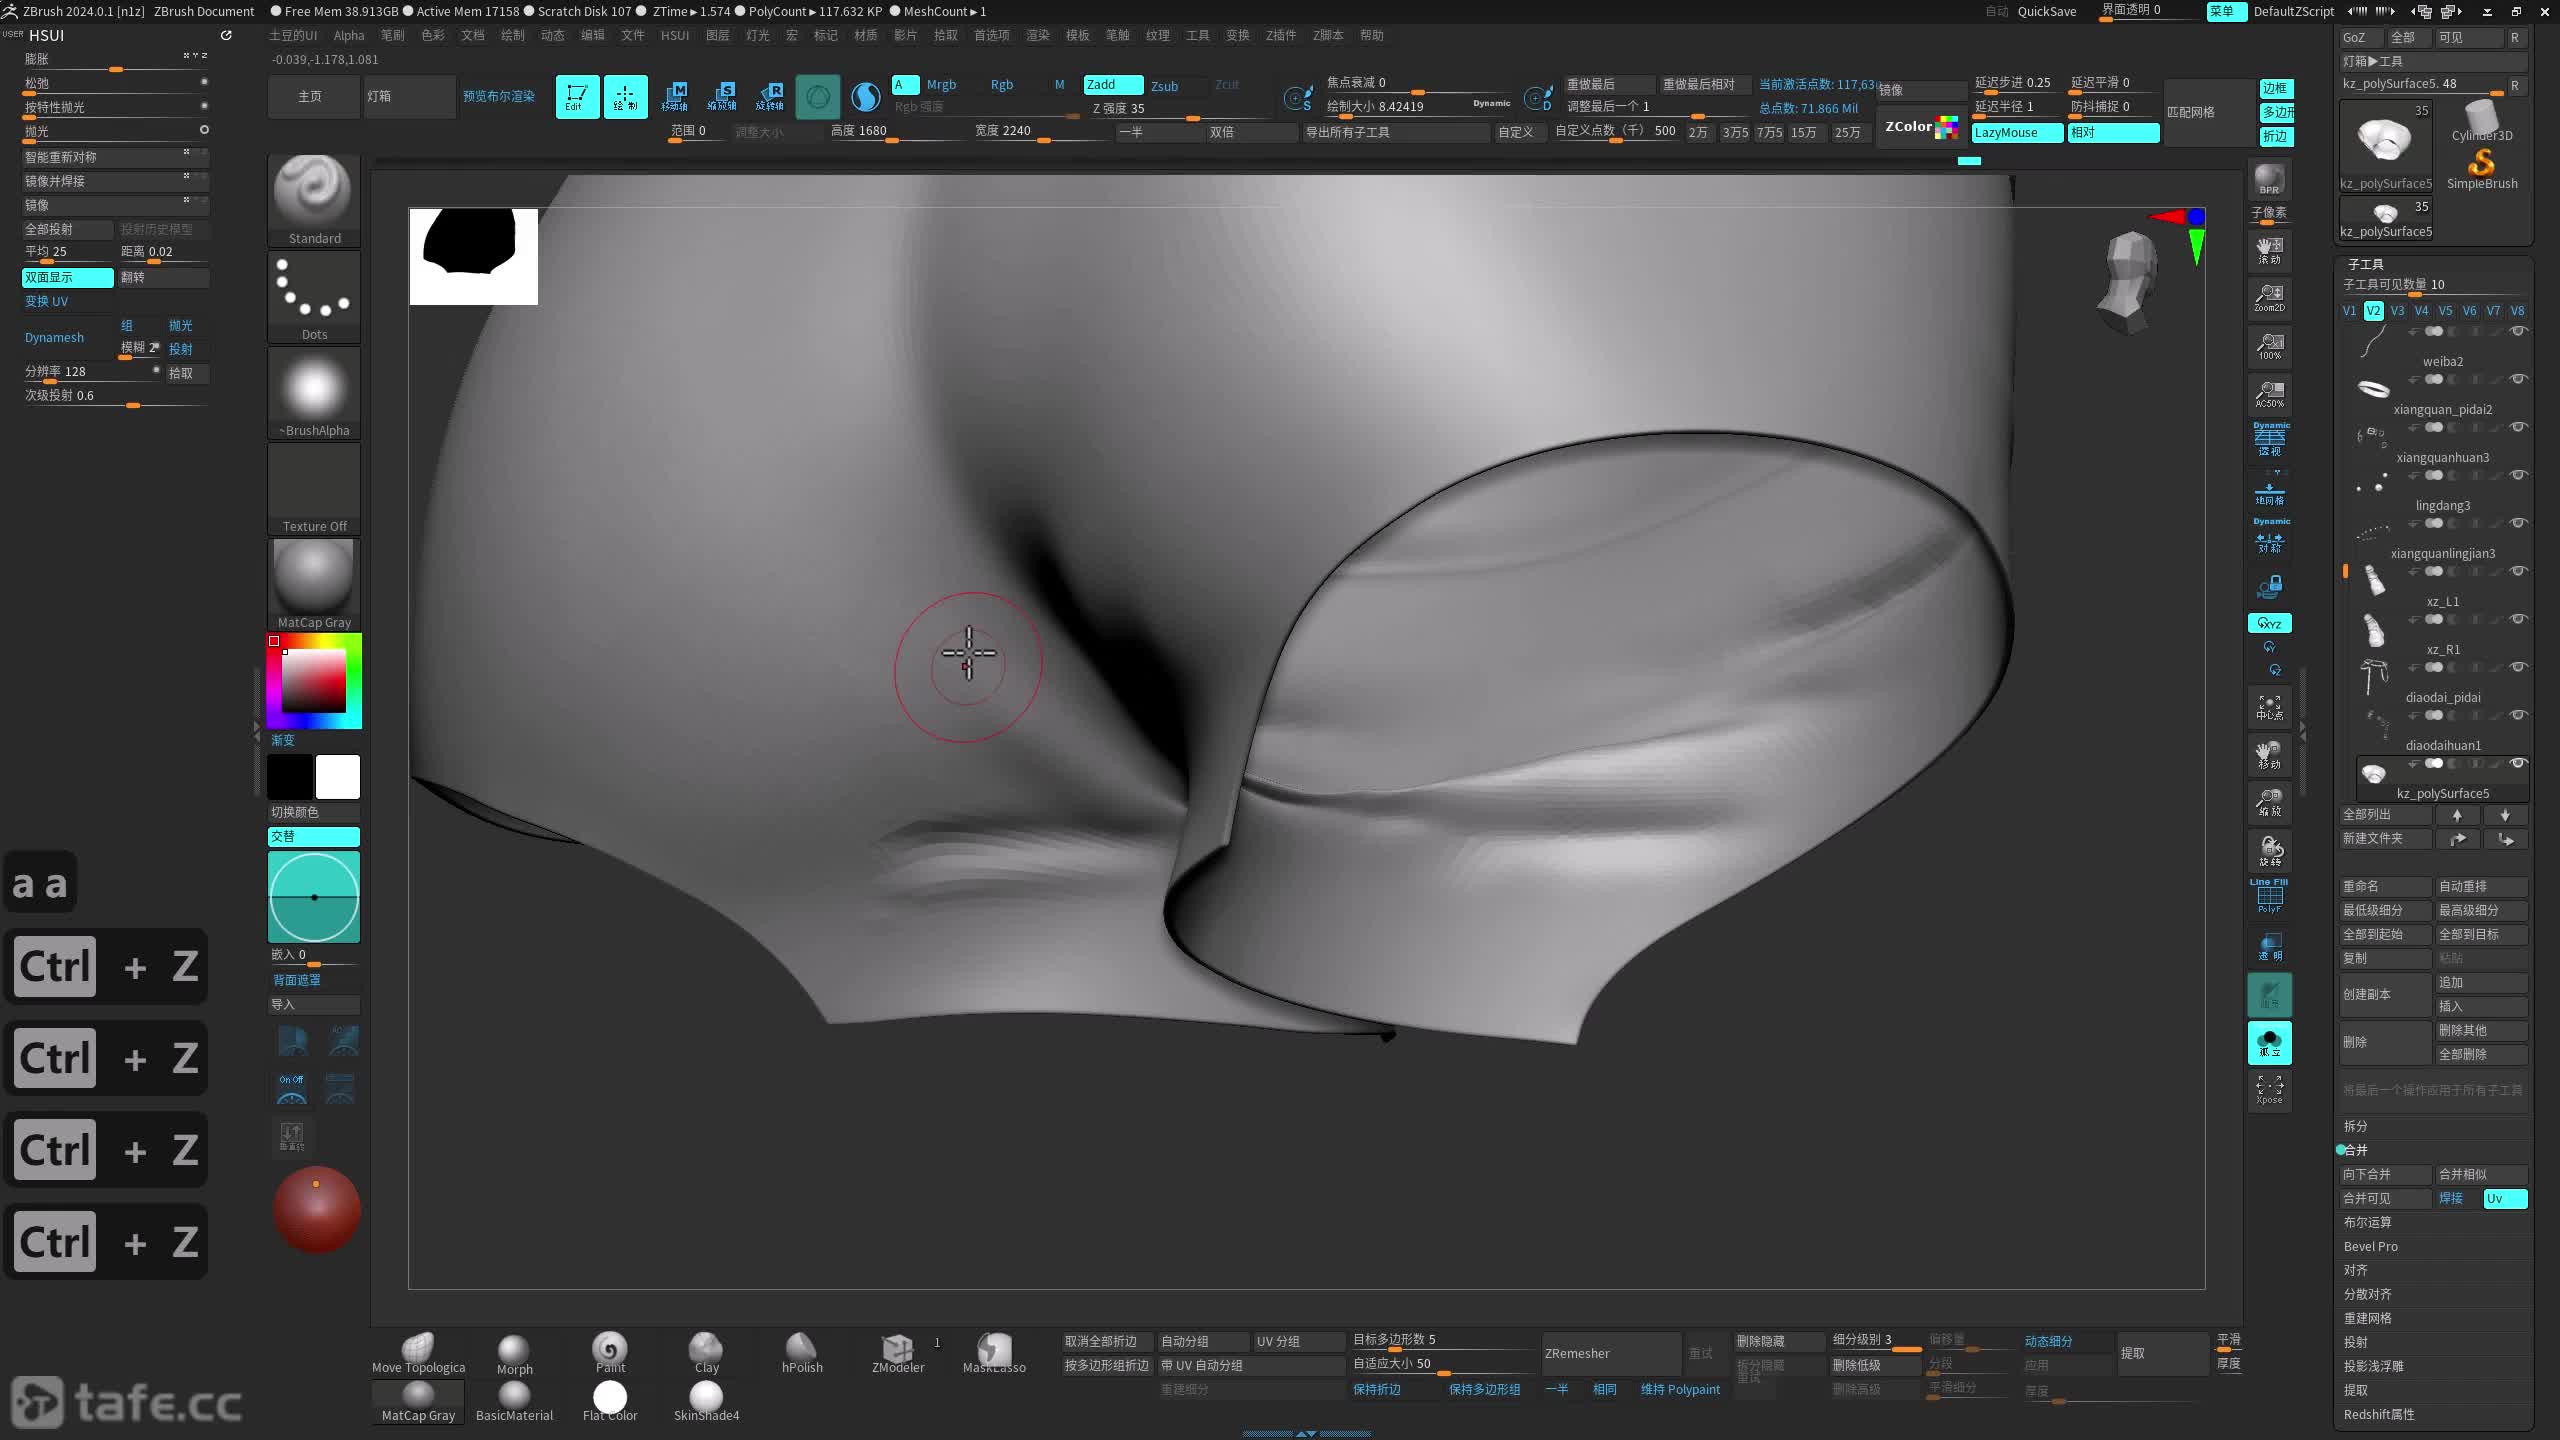
Task: Click the QuickSave button
Action: click(2047, 11)
